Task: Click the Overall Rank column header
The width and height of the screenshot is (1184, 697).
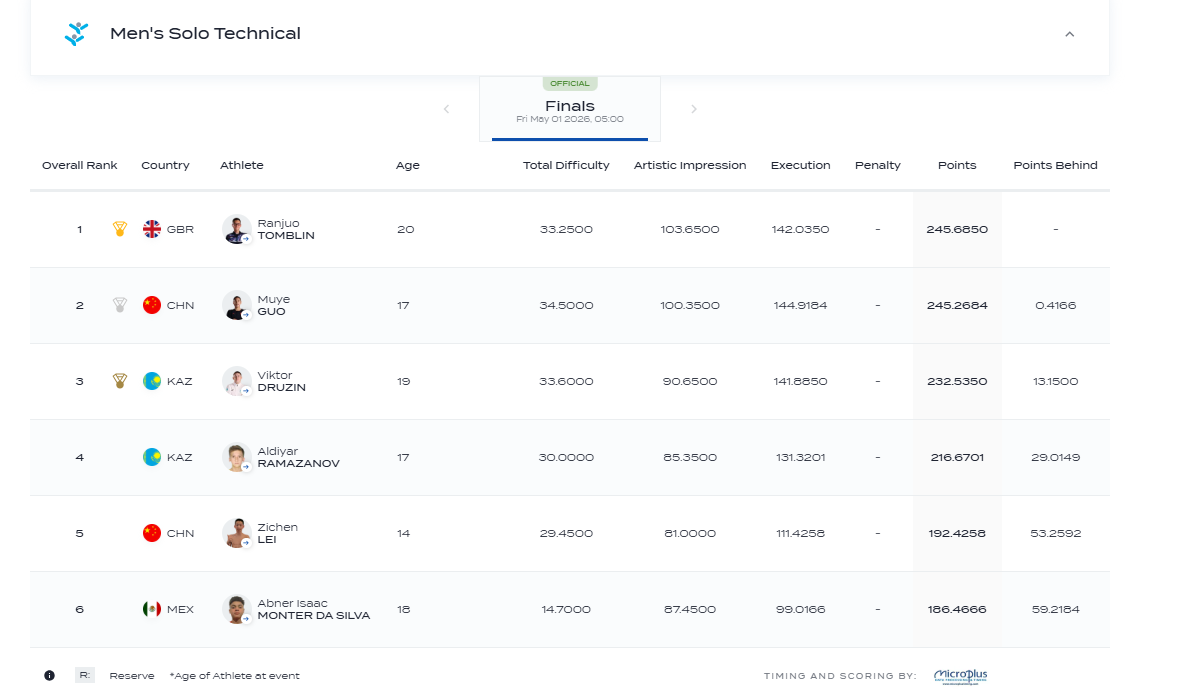Action: [79, 165]
